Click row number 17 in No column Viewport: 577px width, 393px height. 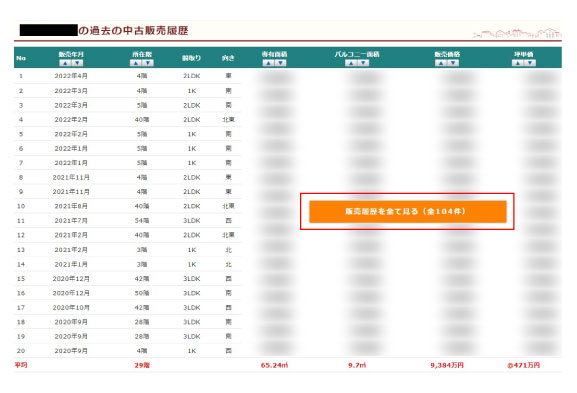(x=21, y=308)
